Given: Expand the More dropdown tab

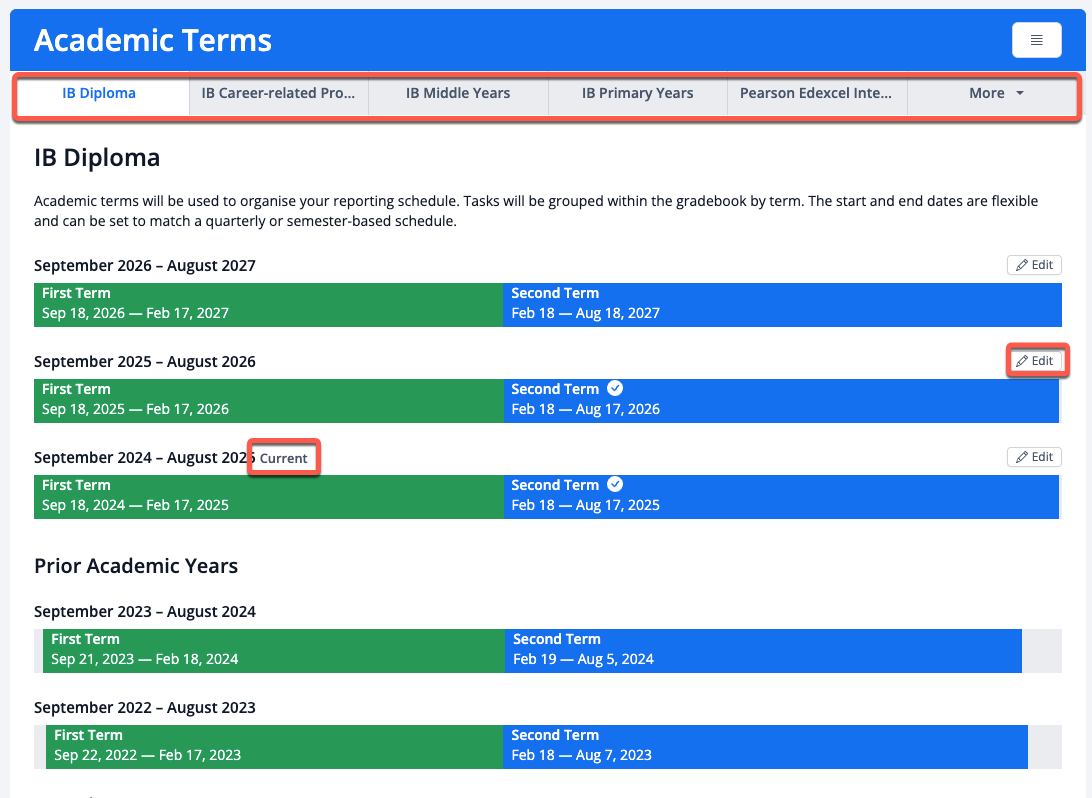Looking at the screenshot, I should [x=996, y=93].
